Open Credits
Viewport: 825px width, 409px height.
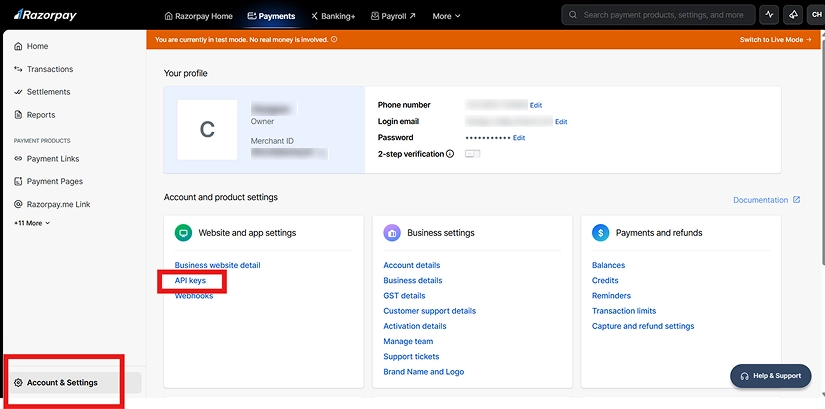click(x=605, y=281)
